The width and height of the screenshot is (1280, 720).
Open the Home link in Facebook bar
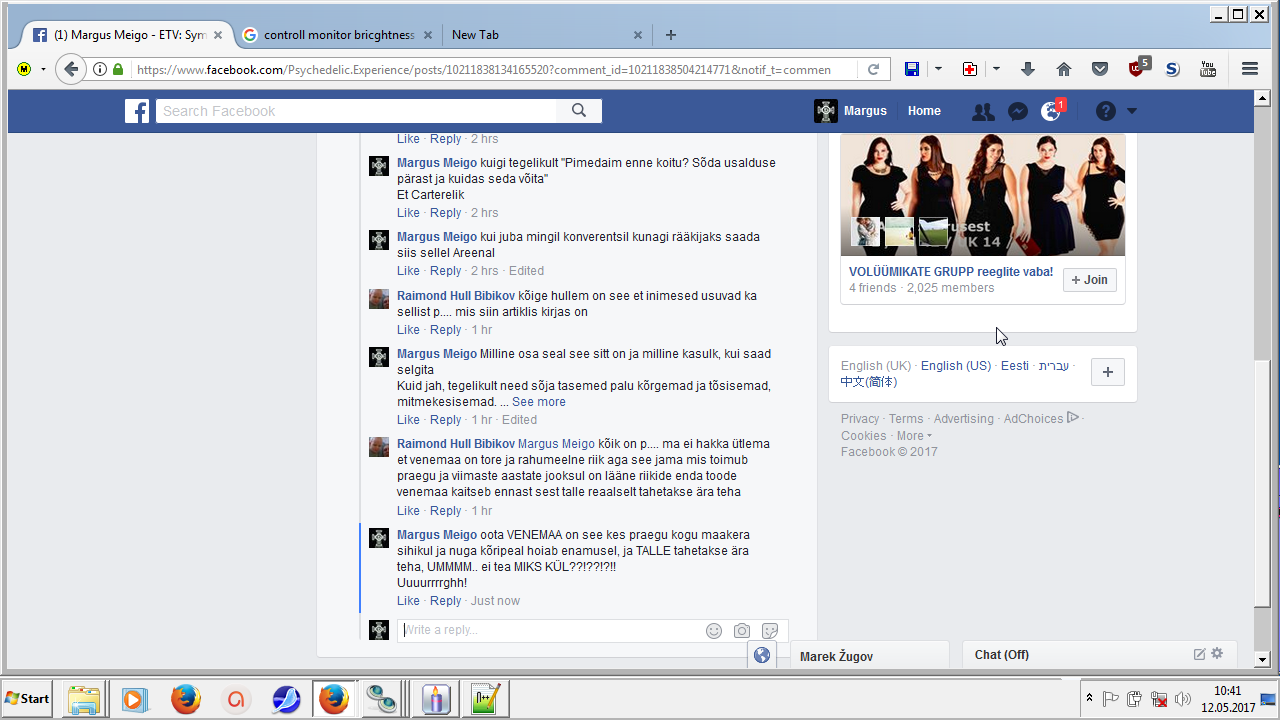coord(924,111)
